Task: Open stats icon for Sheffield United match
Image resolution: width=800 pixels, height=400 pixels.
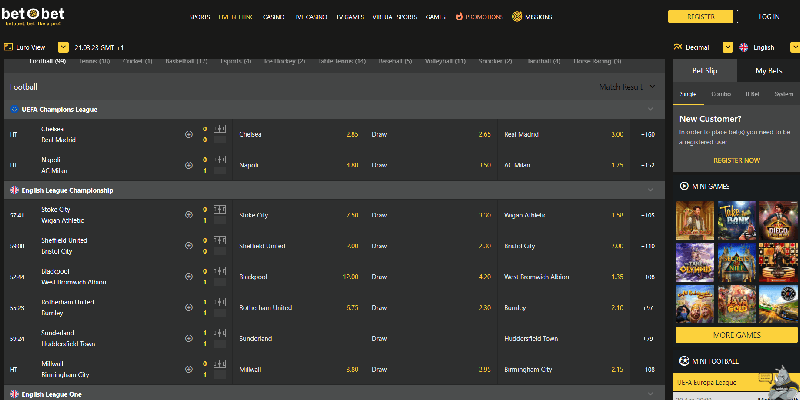Action: [189, 246]
